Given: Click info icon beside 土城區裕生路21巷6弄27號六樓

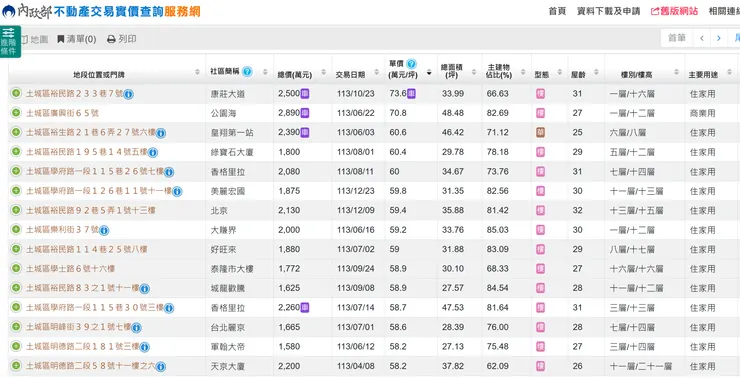Looking at the screenshot, I should click(x=160, y=133).
